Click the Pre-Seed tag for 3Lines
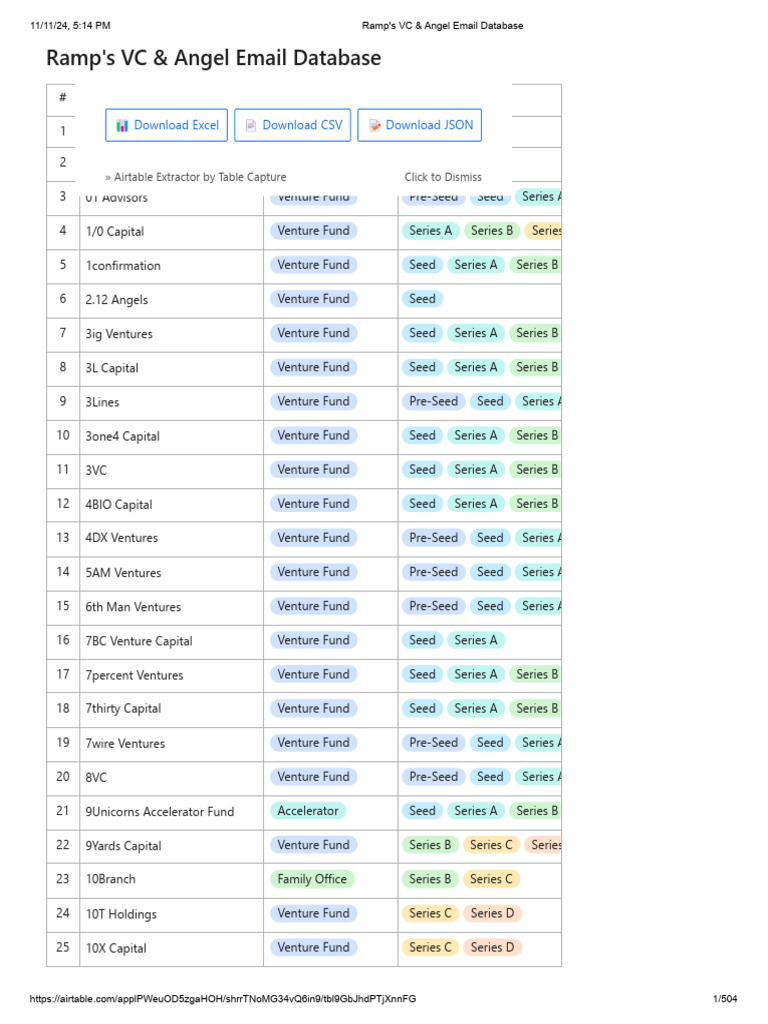Screen dimensions: 768x1024 [x=433, y=401]
